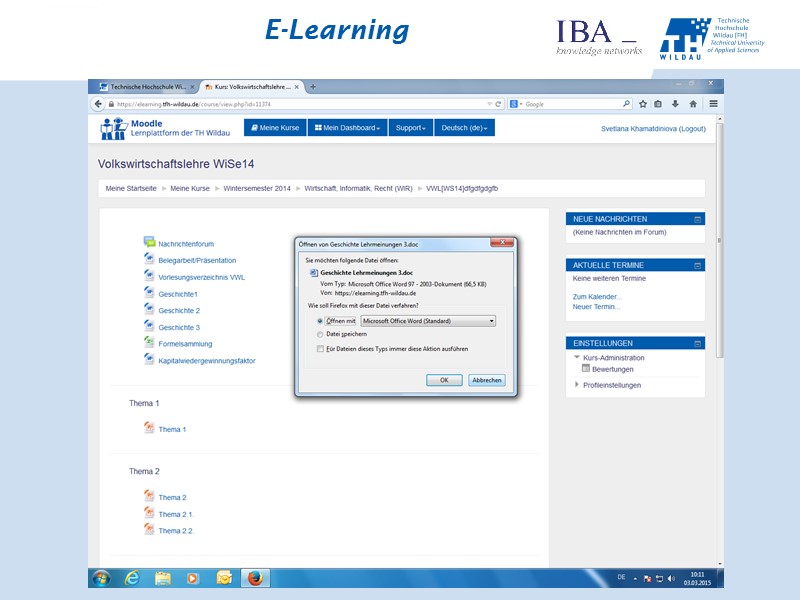Confirm the dialog with OK
The height and width of the screenshot is (600, 800).
pos(443,380)
